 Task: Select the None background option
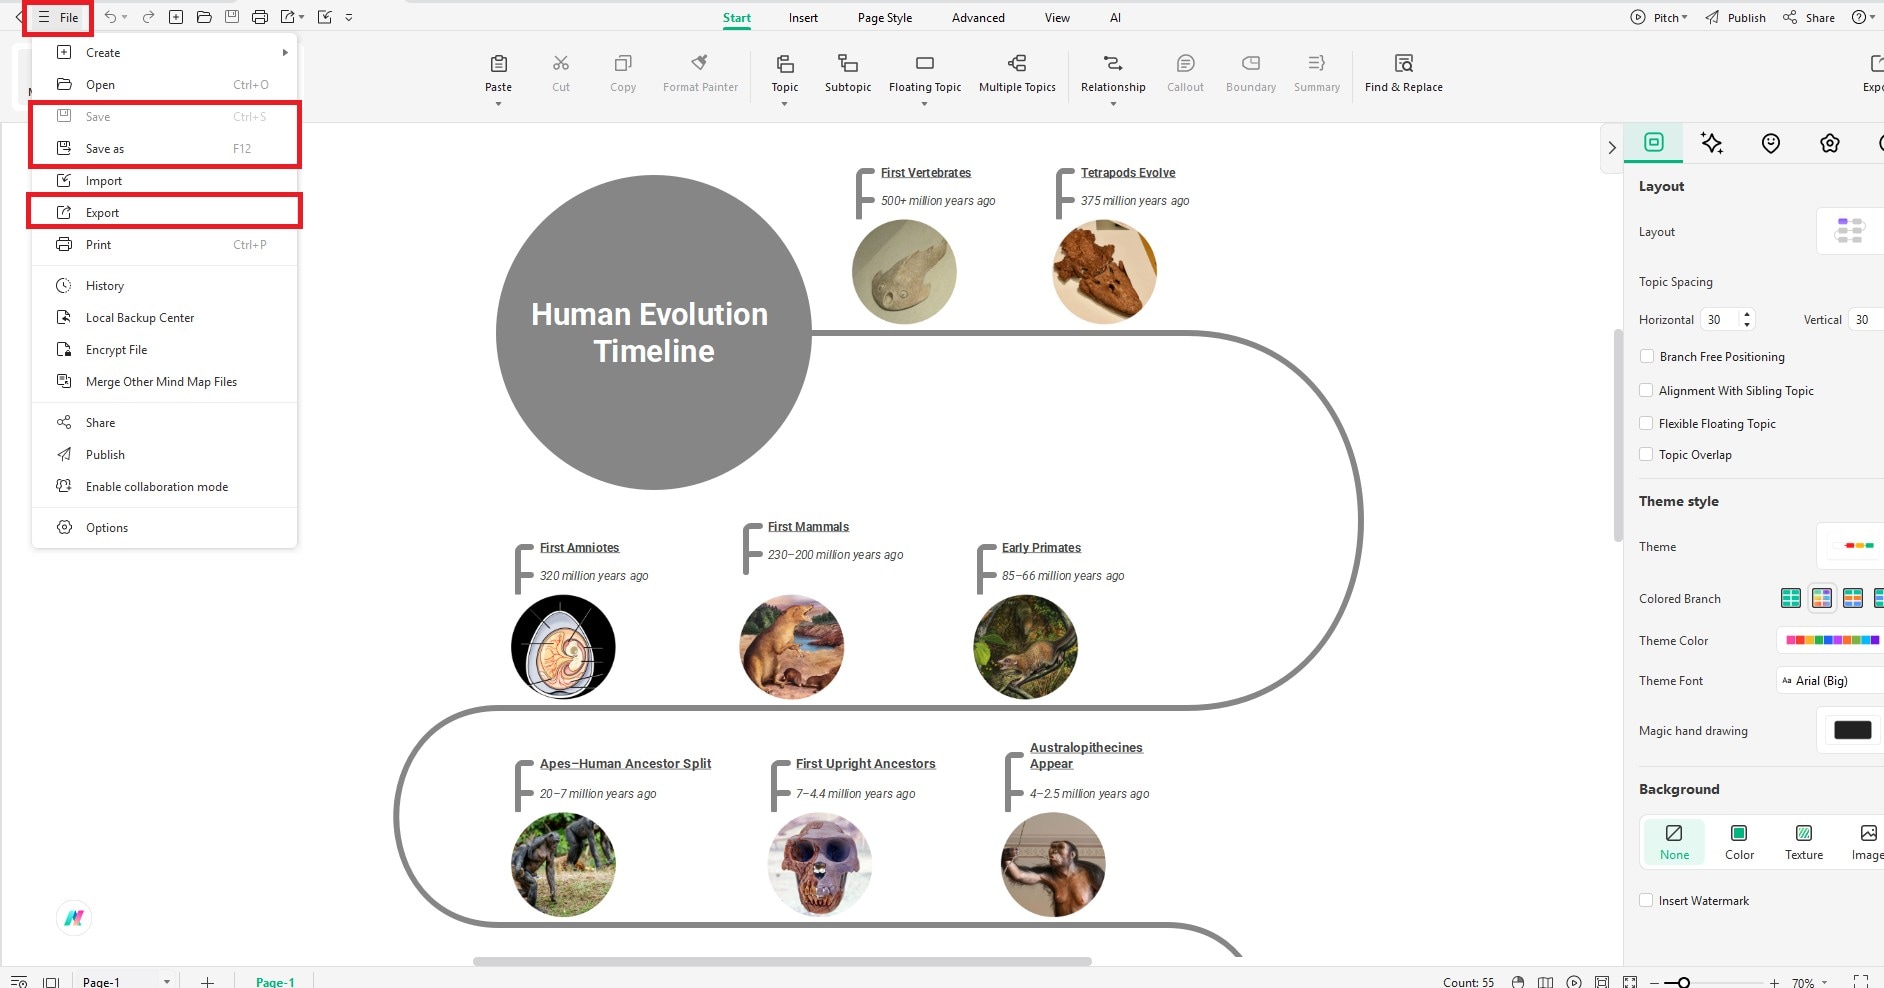1674,842
